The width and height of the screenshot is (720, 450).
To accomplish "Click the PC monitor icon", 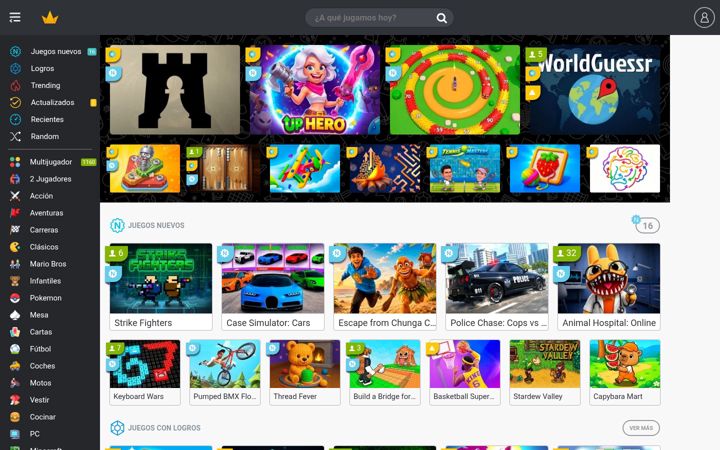I will coord(15,434).
